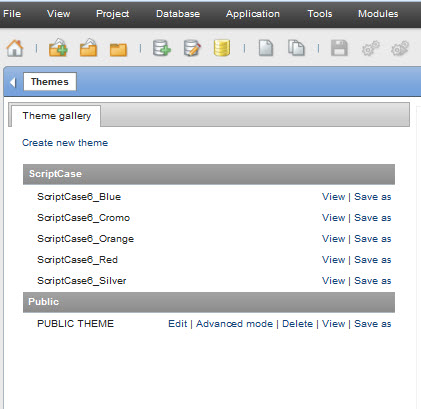
Task: Select the Theme gallery tab
Action: (56, 116)
